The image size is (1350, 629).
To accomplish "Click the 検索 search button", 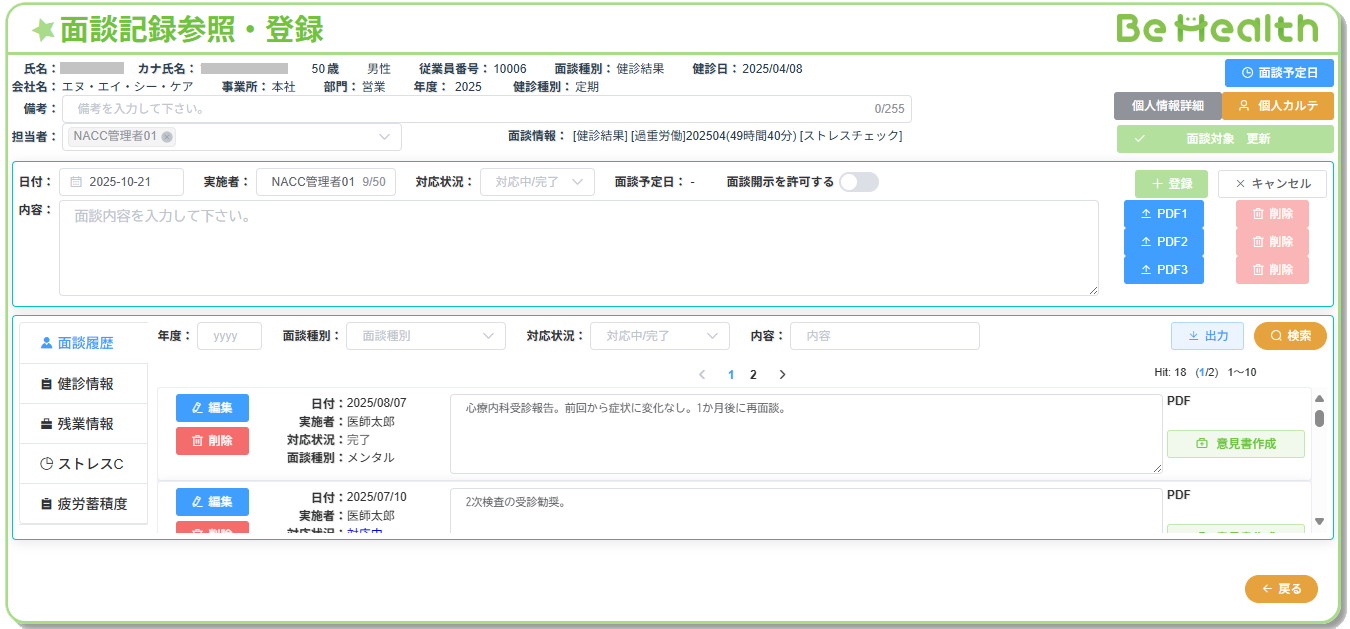I will pos(1289,336).
